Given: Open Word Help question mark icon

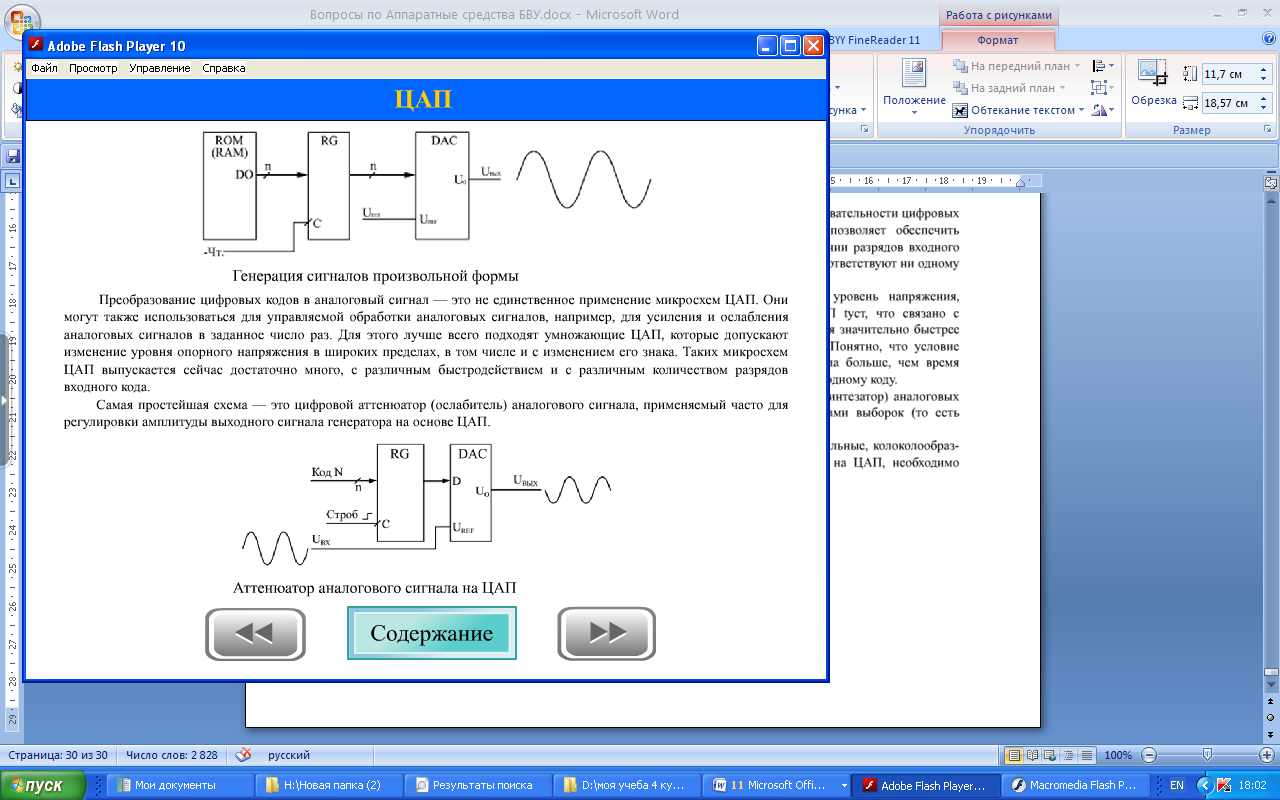Looking at the screenshot, I should (x=1269, y=39).
